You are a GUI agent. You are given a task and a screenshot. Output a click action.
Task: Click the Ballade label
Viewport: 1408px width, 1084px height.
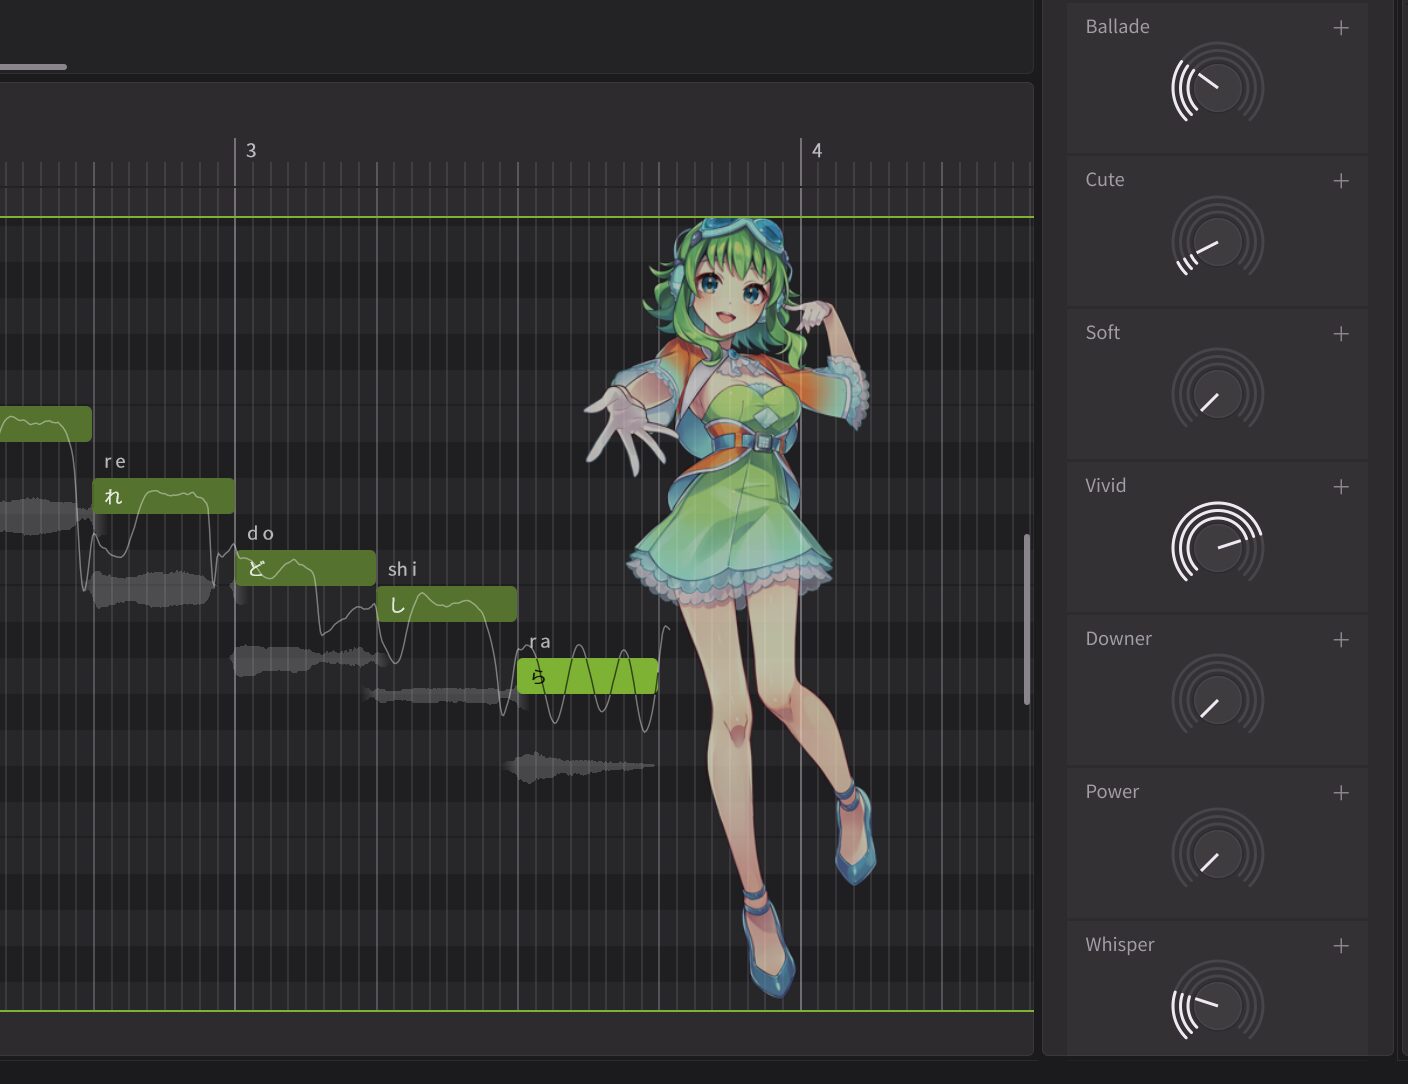[1117, 27]
